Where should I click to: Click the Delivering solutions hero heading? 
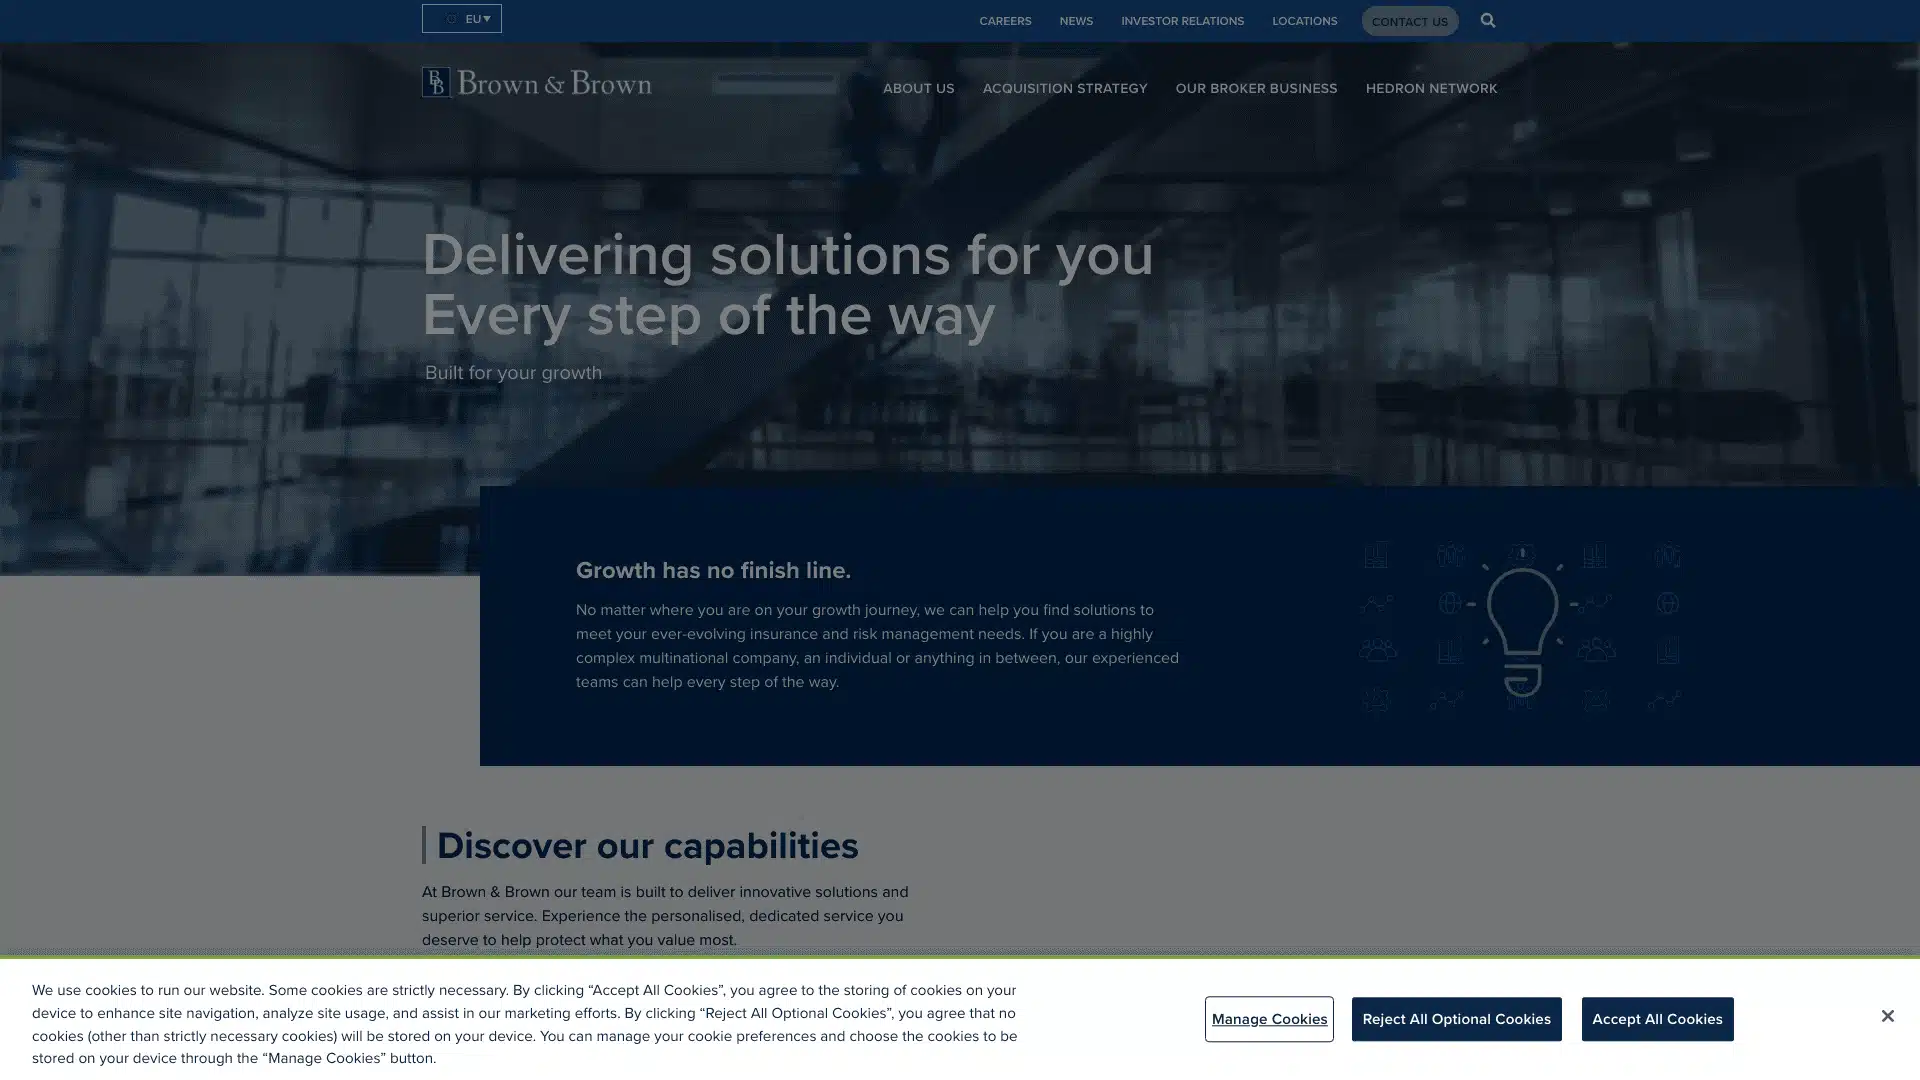point(787,285)
